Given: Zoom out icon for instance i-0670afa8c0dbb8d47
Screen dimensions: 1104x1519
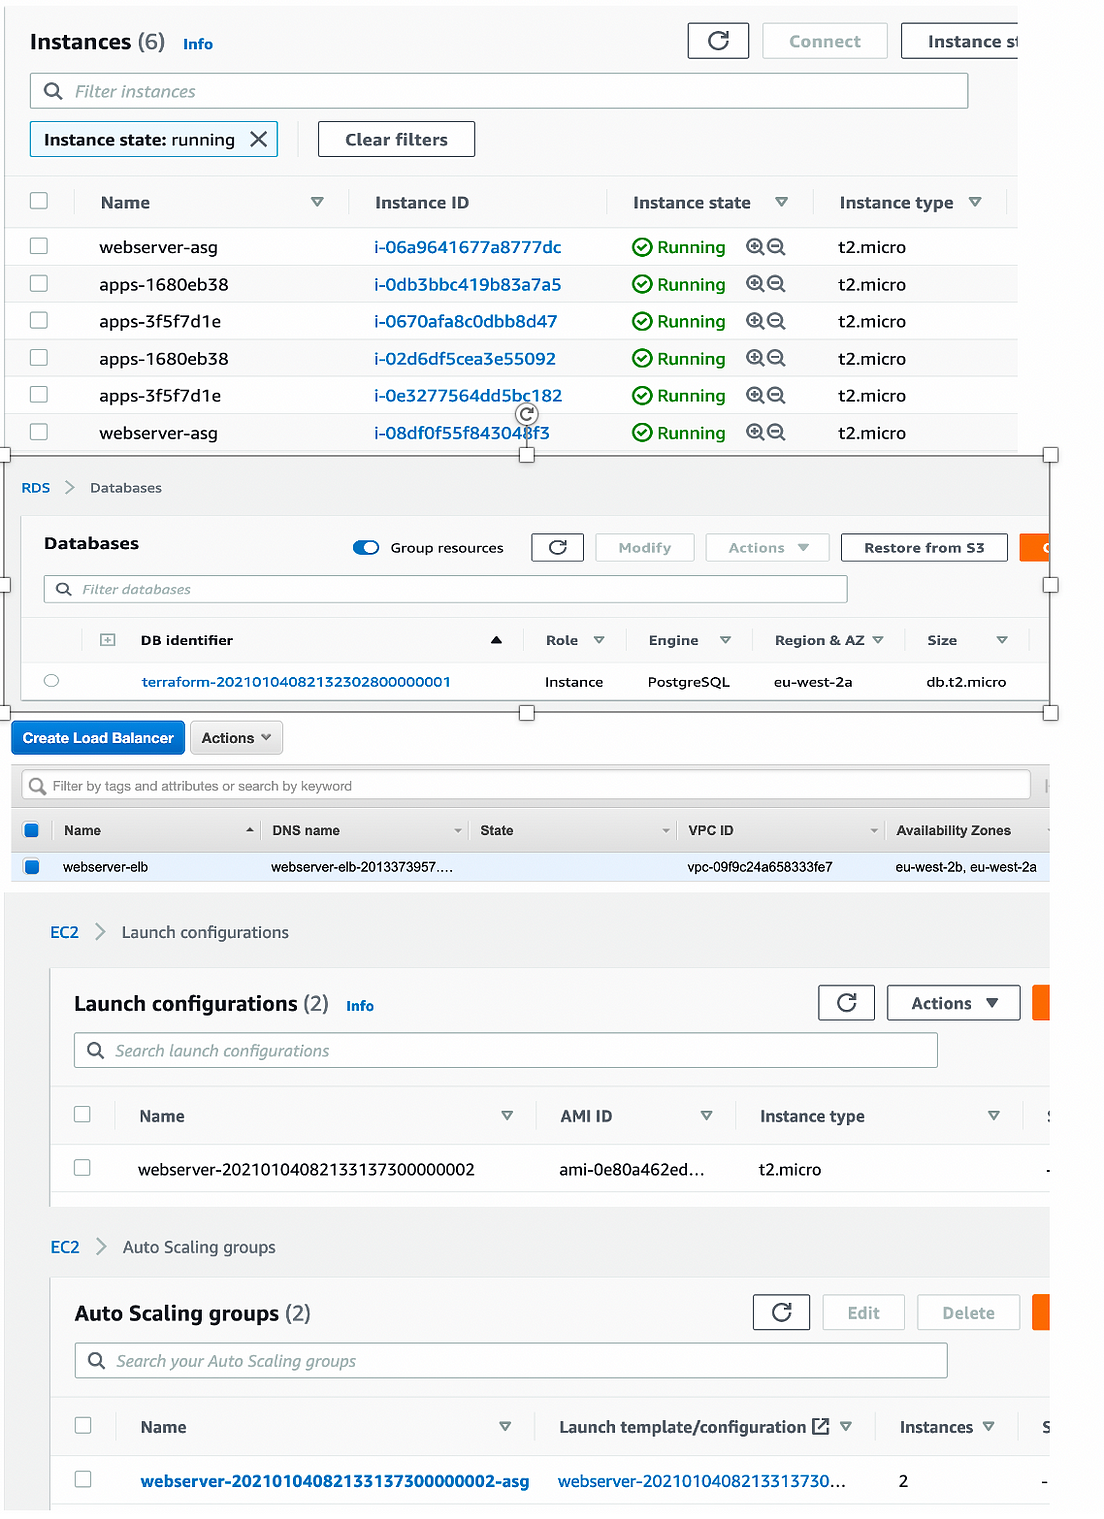Looking at the screenshot, I should coord(776,321).
